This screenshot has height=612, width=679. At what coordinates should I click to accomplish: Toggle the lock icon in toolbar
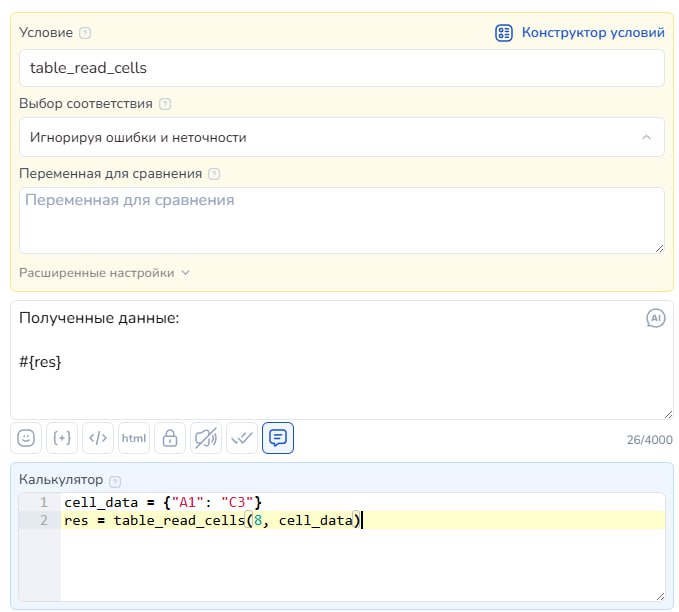[170, 438]
